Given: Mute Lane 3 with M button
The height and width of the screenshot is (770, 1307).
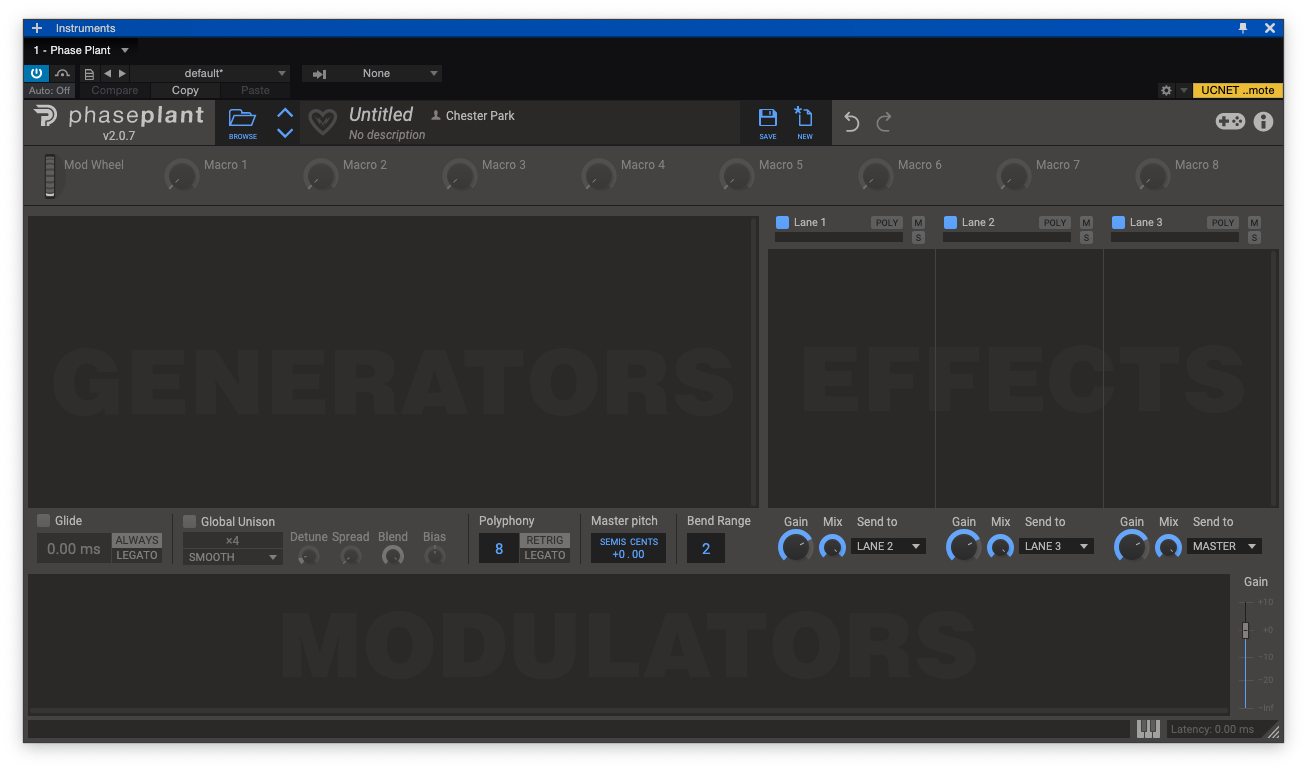Looking at the screenshot, I should point(1254,222).
